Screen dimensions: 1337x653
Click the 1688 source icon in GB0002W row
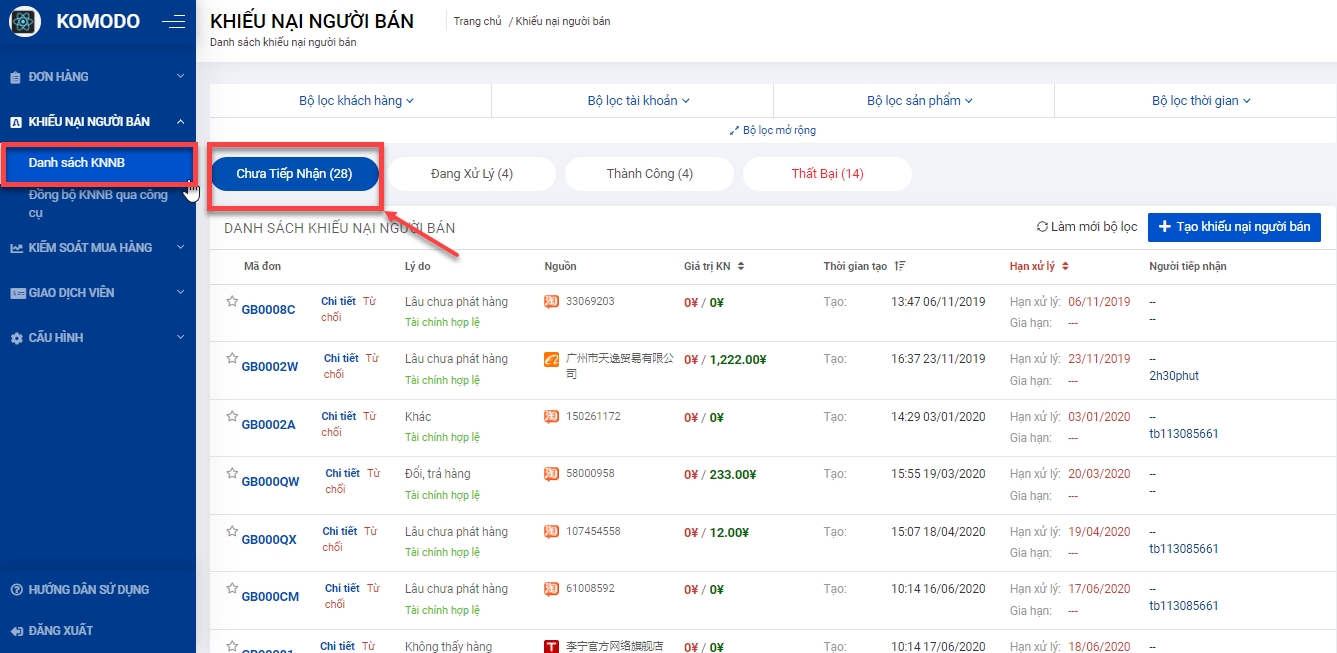tap(552, 359)
